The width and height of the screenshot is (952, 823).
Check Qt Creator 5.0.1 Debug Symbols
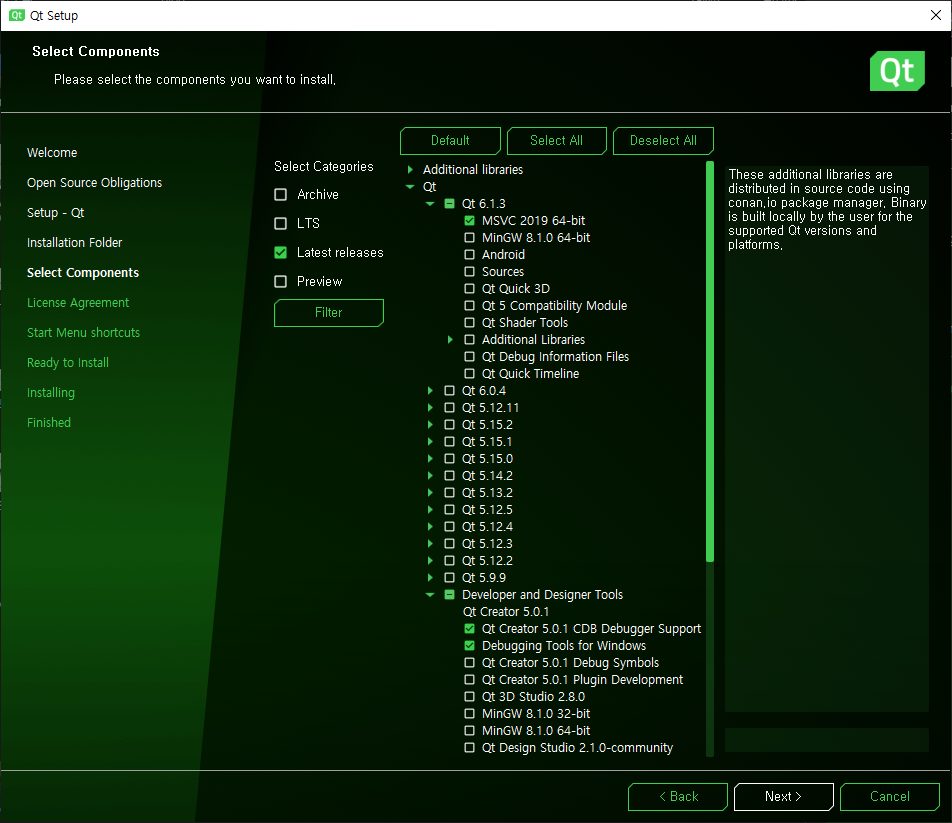tap(469, 663)
